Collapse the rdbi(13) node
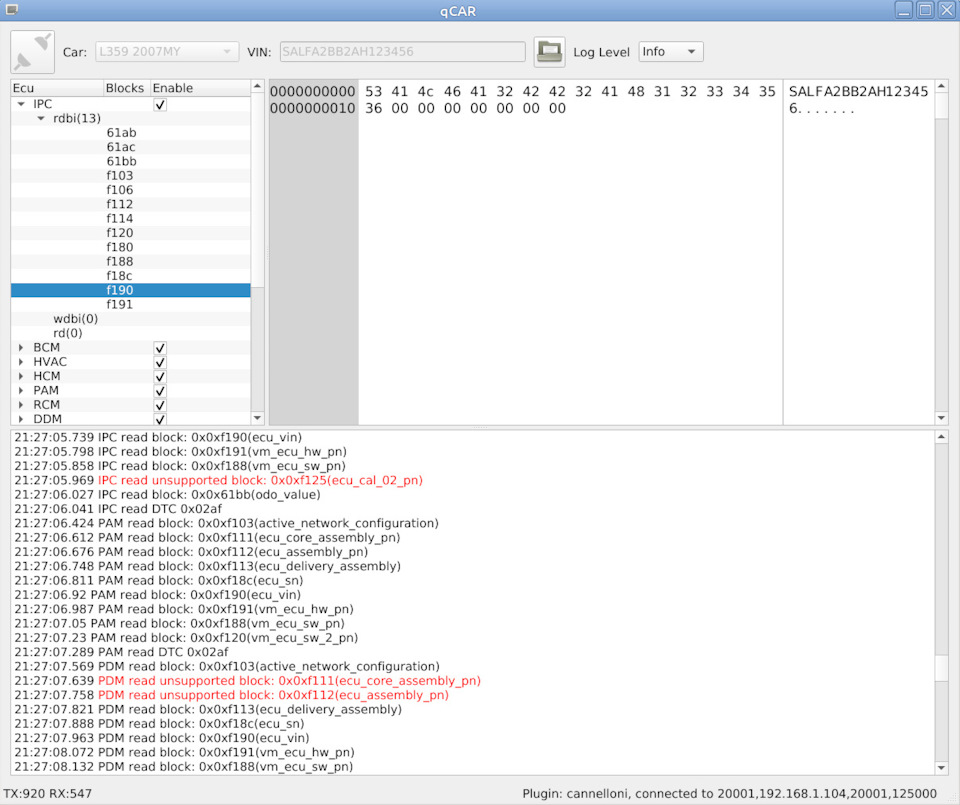 41,119
